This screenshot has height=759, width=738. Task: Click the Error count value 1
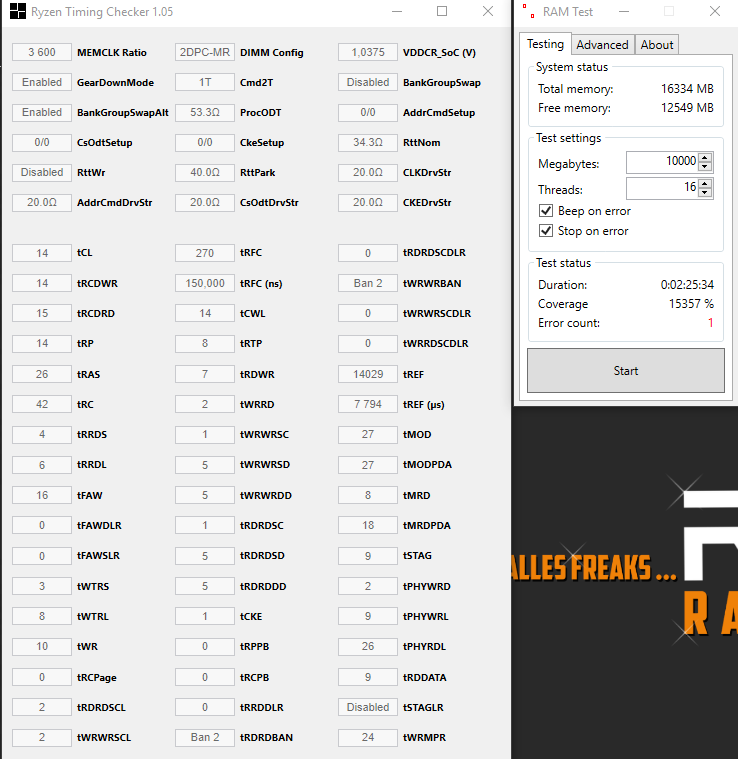tap(710, 323)
